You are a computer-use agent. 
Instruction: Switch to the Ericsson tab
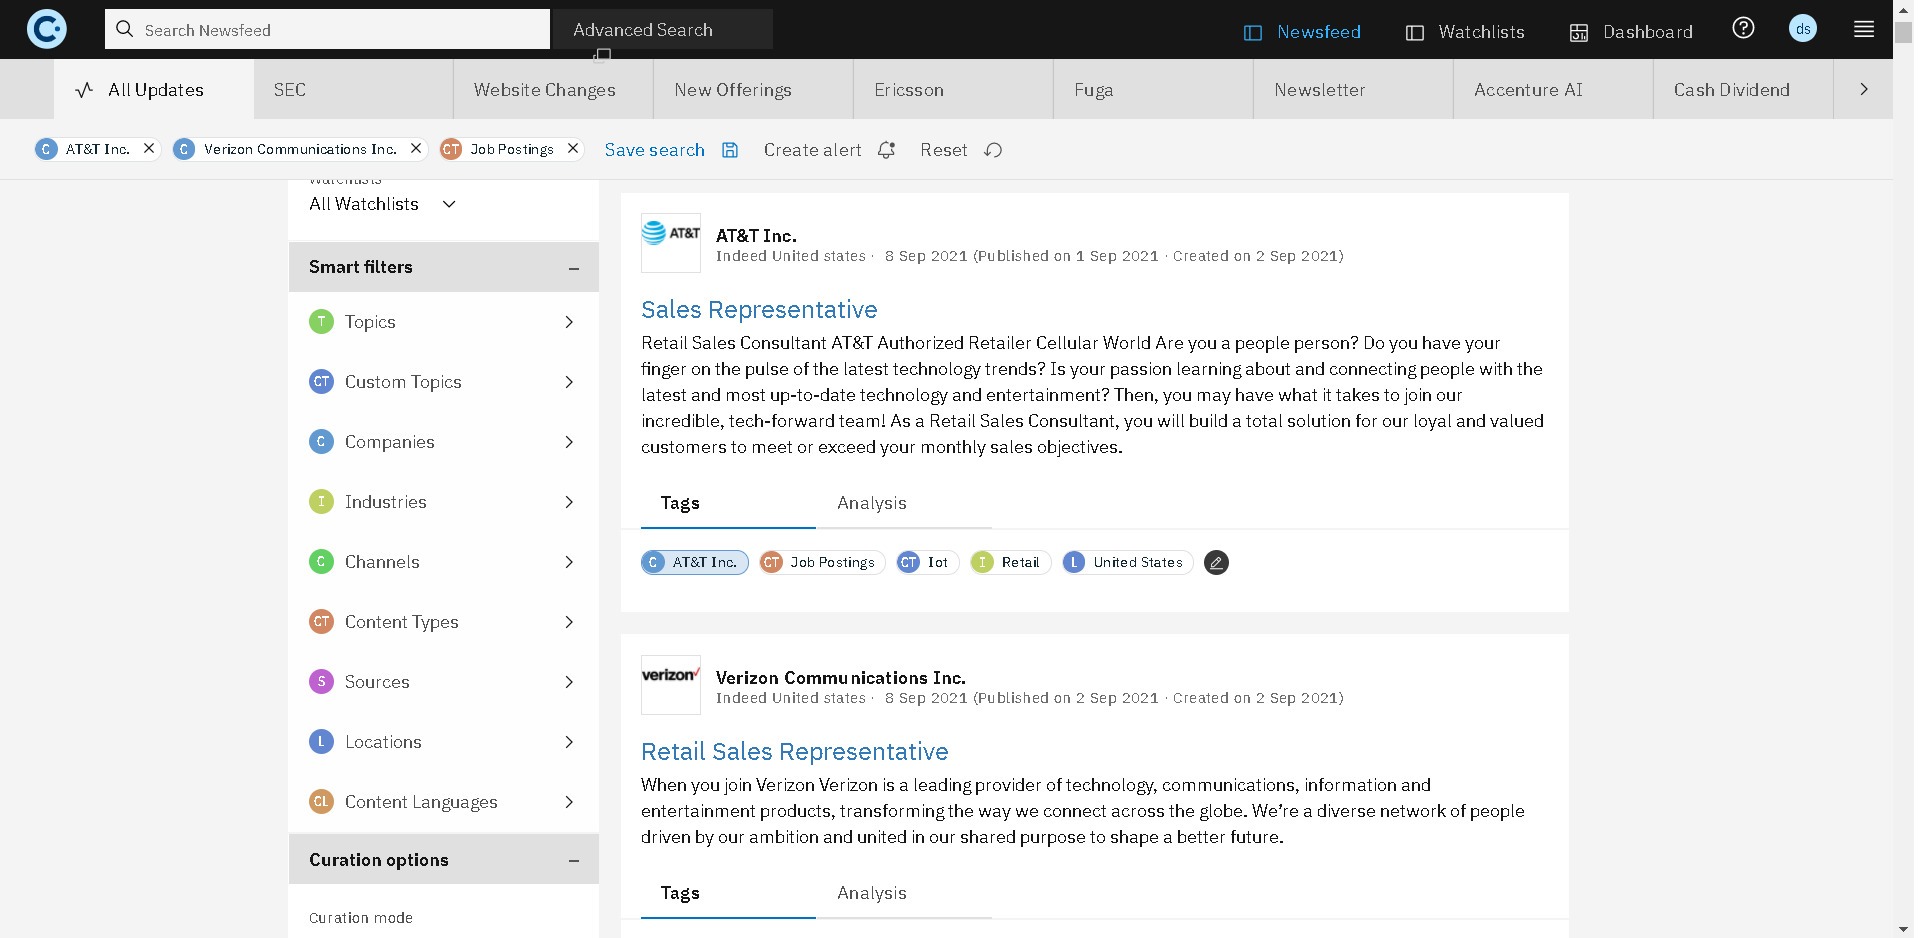pyautogui.click(x=953, y=89)
